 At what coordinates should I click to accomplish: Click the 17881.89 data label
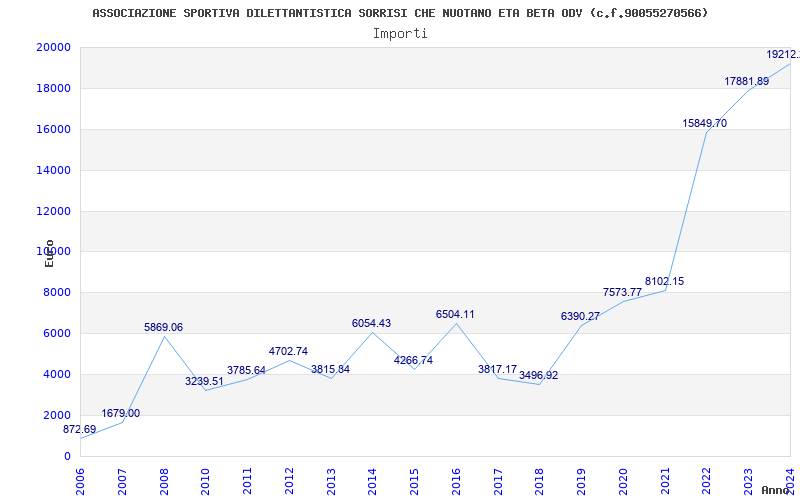747,82
